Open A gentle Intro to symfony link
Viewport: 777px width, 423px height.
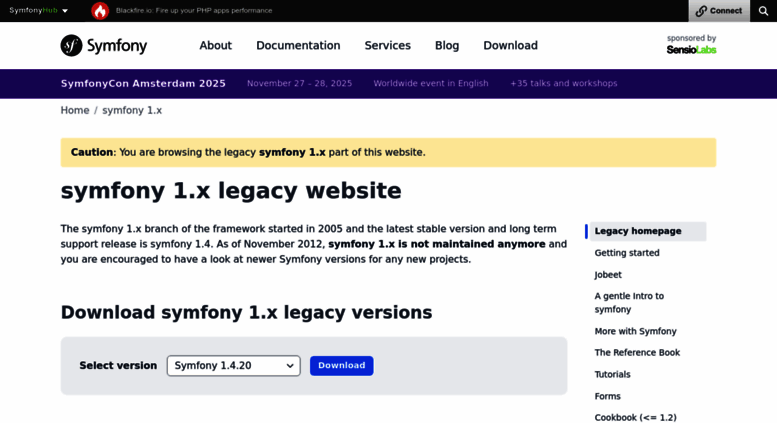point(629,303)
